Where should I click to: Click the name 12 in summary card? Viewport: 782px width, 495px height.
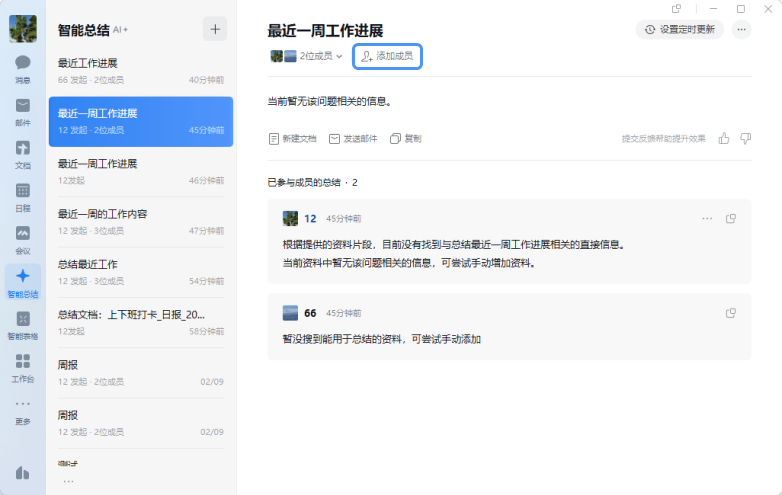[x=310, y=219]
